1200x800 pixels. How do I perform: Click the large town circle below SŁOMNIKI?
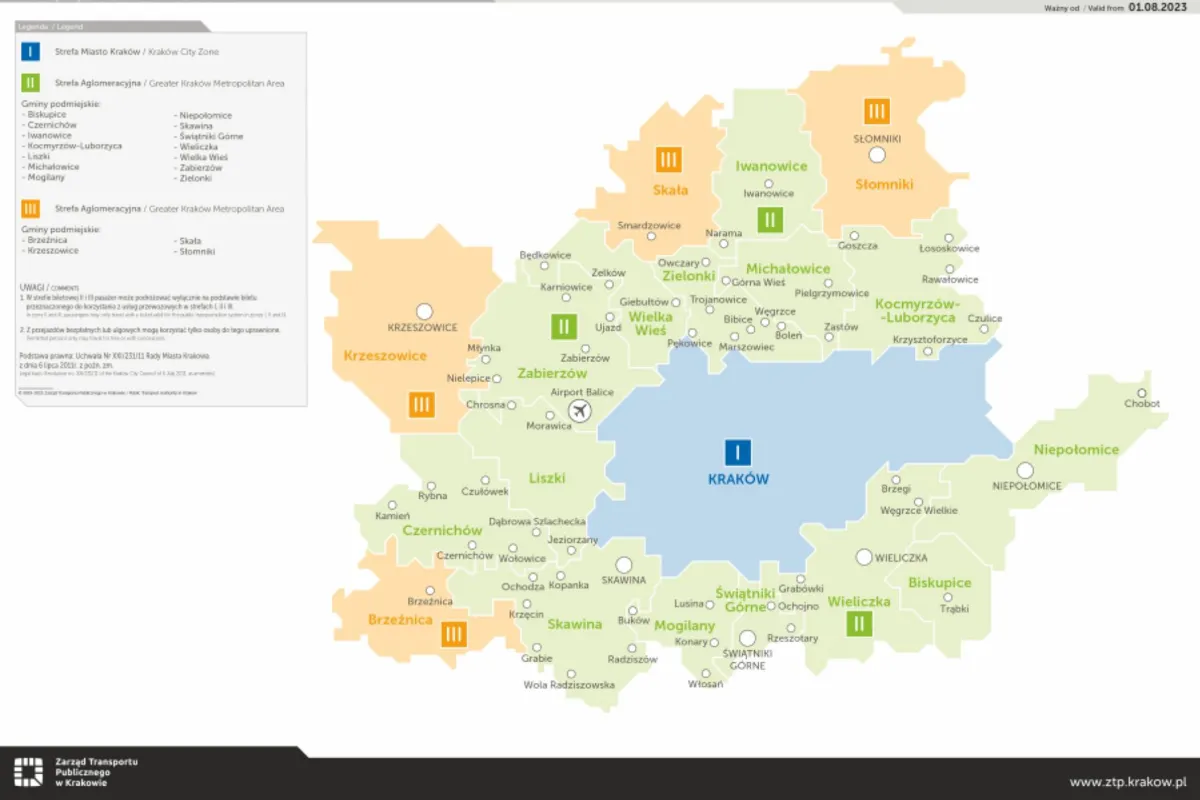(x=877, y=155)
